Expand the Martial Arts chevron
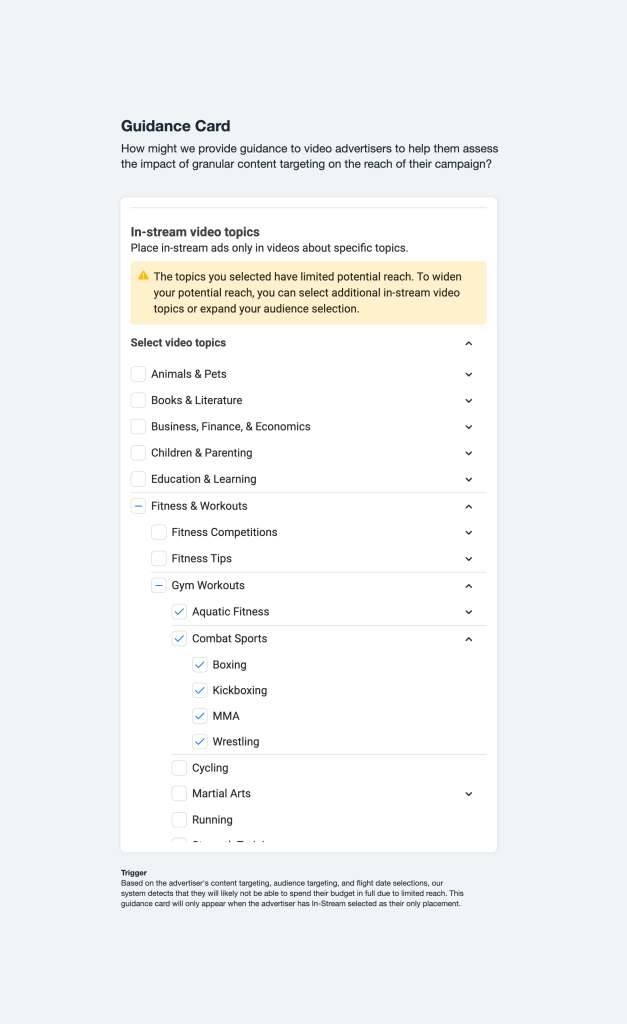 468,793
